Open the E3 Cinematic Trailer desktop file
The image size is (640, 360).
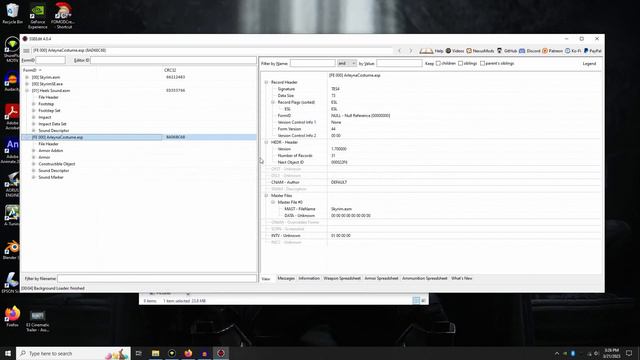coord(38,320)
